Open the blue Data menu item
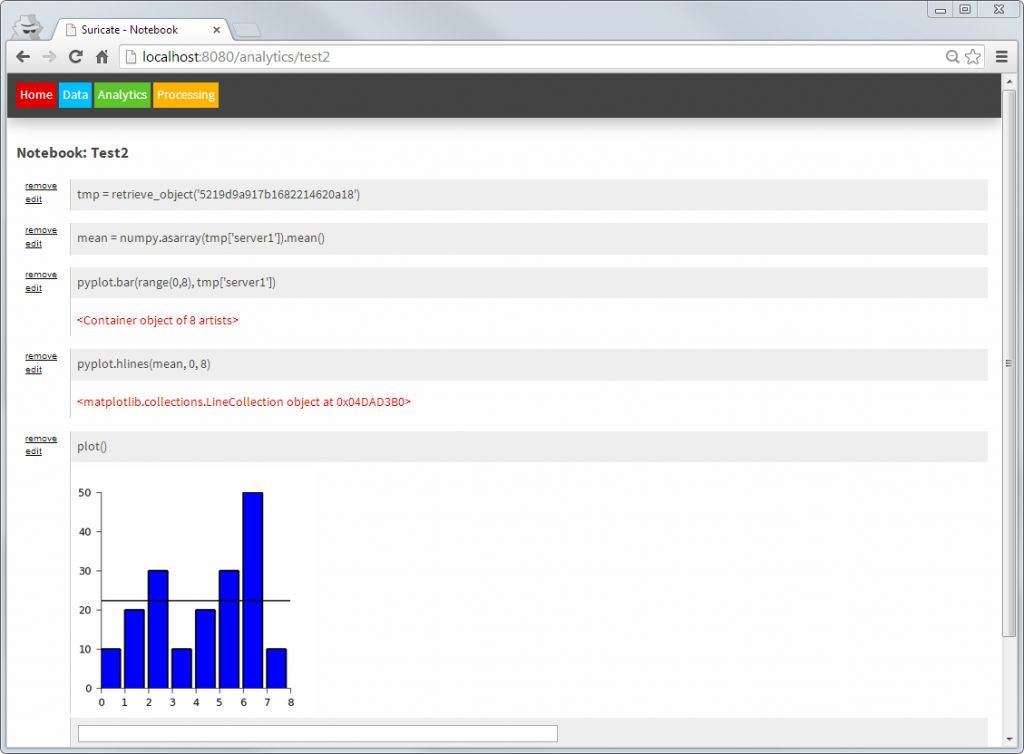1024x754 pixels. [x=75, y=95]
